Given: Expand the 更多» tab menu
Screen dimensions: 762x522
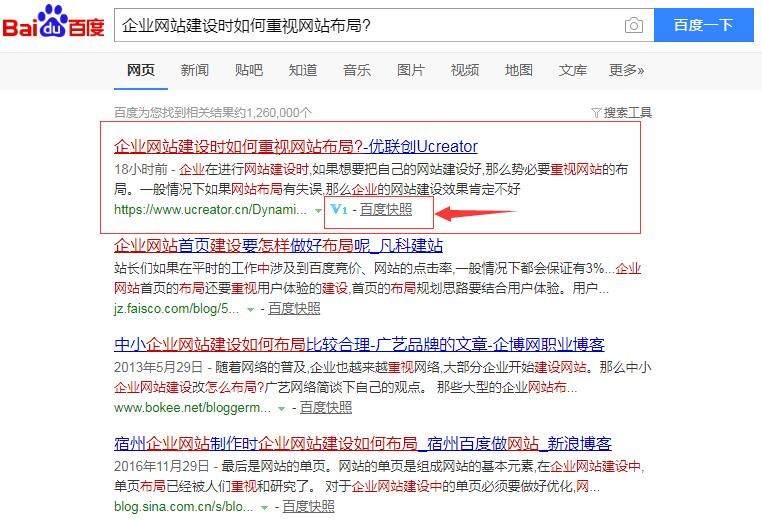Looking at the screenshot, I should pos(626,70).
